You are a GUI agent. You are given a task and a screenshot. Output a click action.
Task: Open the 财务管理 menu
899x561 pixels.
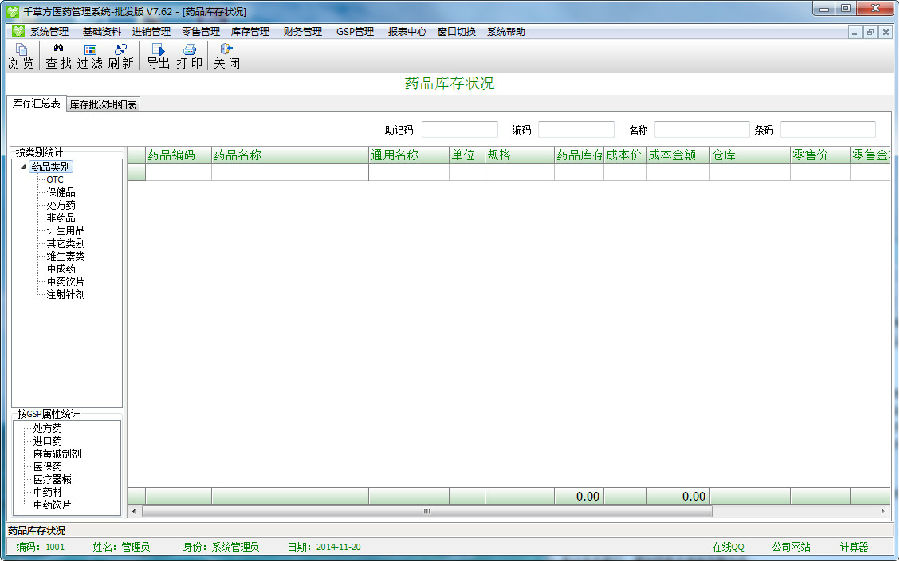tap(303, 32)
